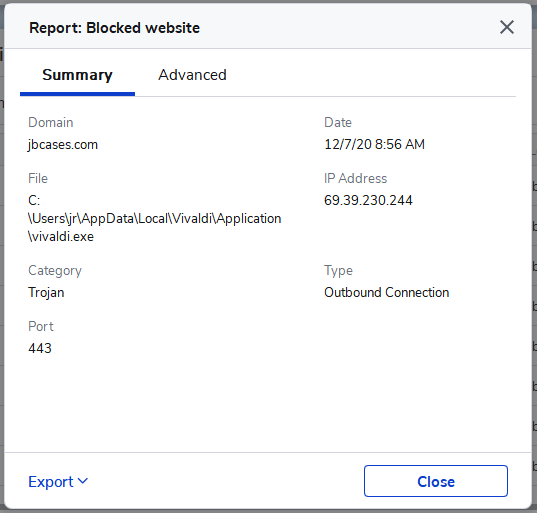Click the Close button
Image resolution: width=537 pixels, height=513 pixels.
[436, 481]
